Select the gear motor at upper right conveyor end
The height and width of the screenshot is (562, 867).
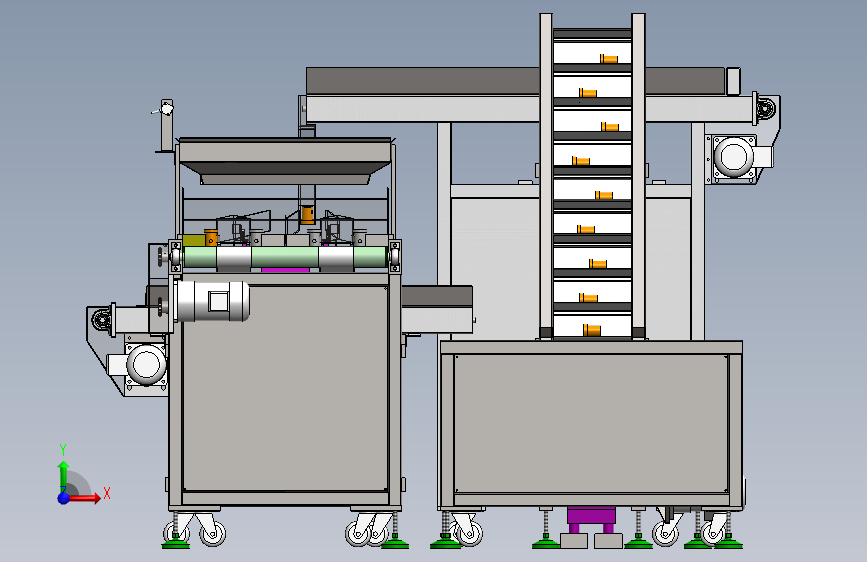735,157
